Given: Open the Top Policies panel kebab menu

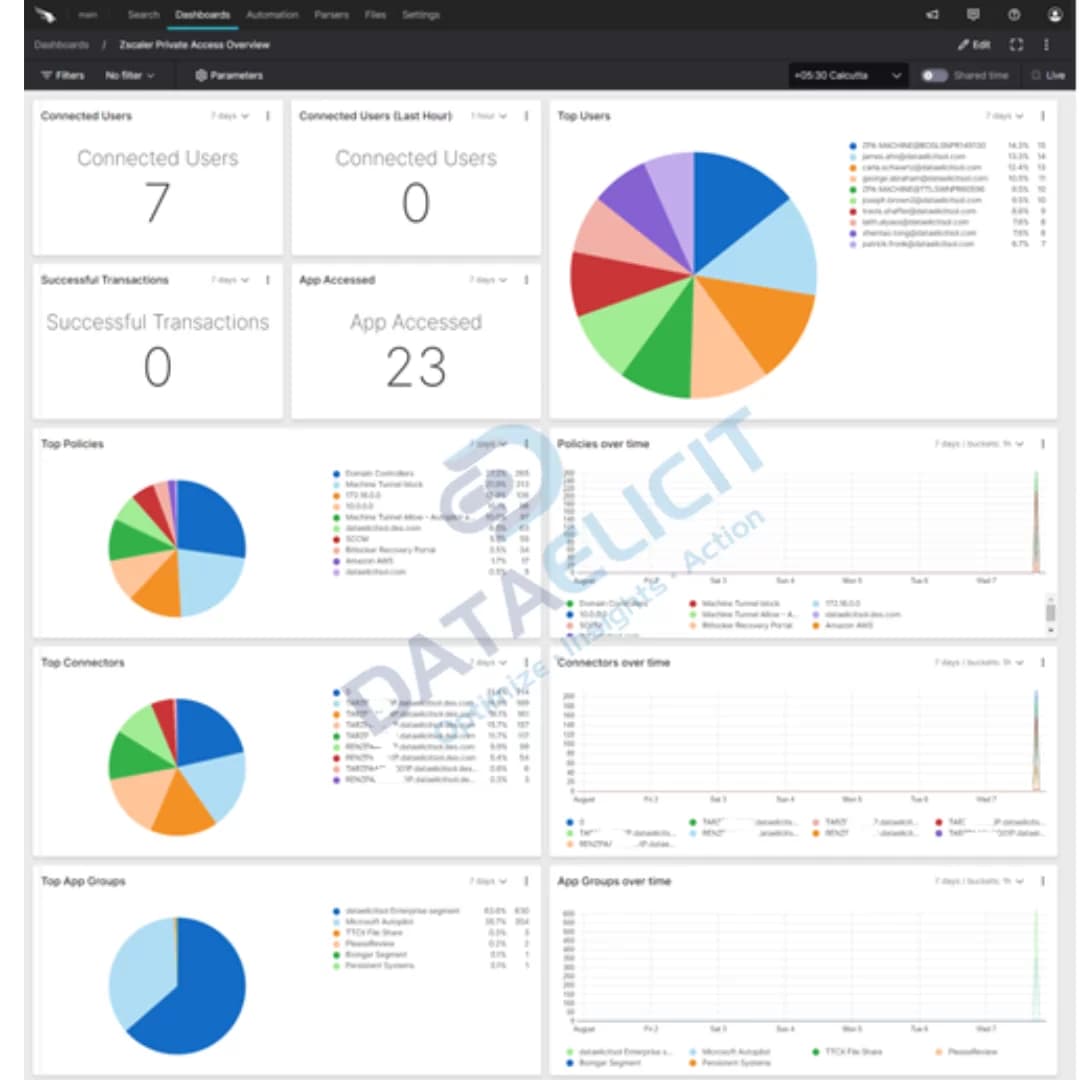Looking at the screenshot, I should (x=524, y=442).
